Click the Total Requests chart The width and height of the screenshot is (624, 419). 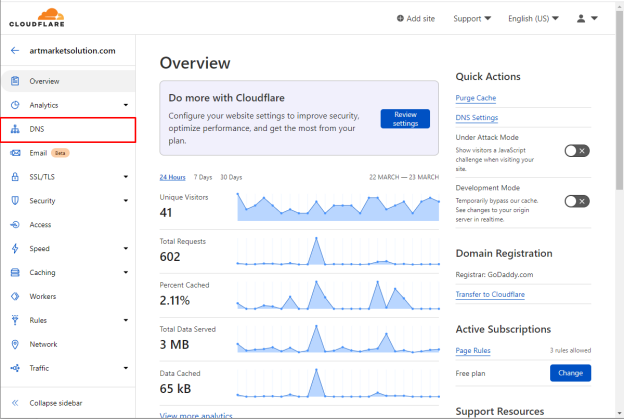338,251
